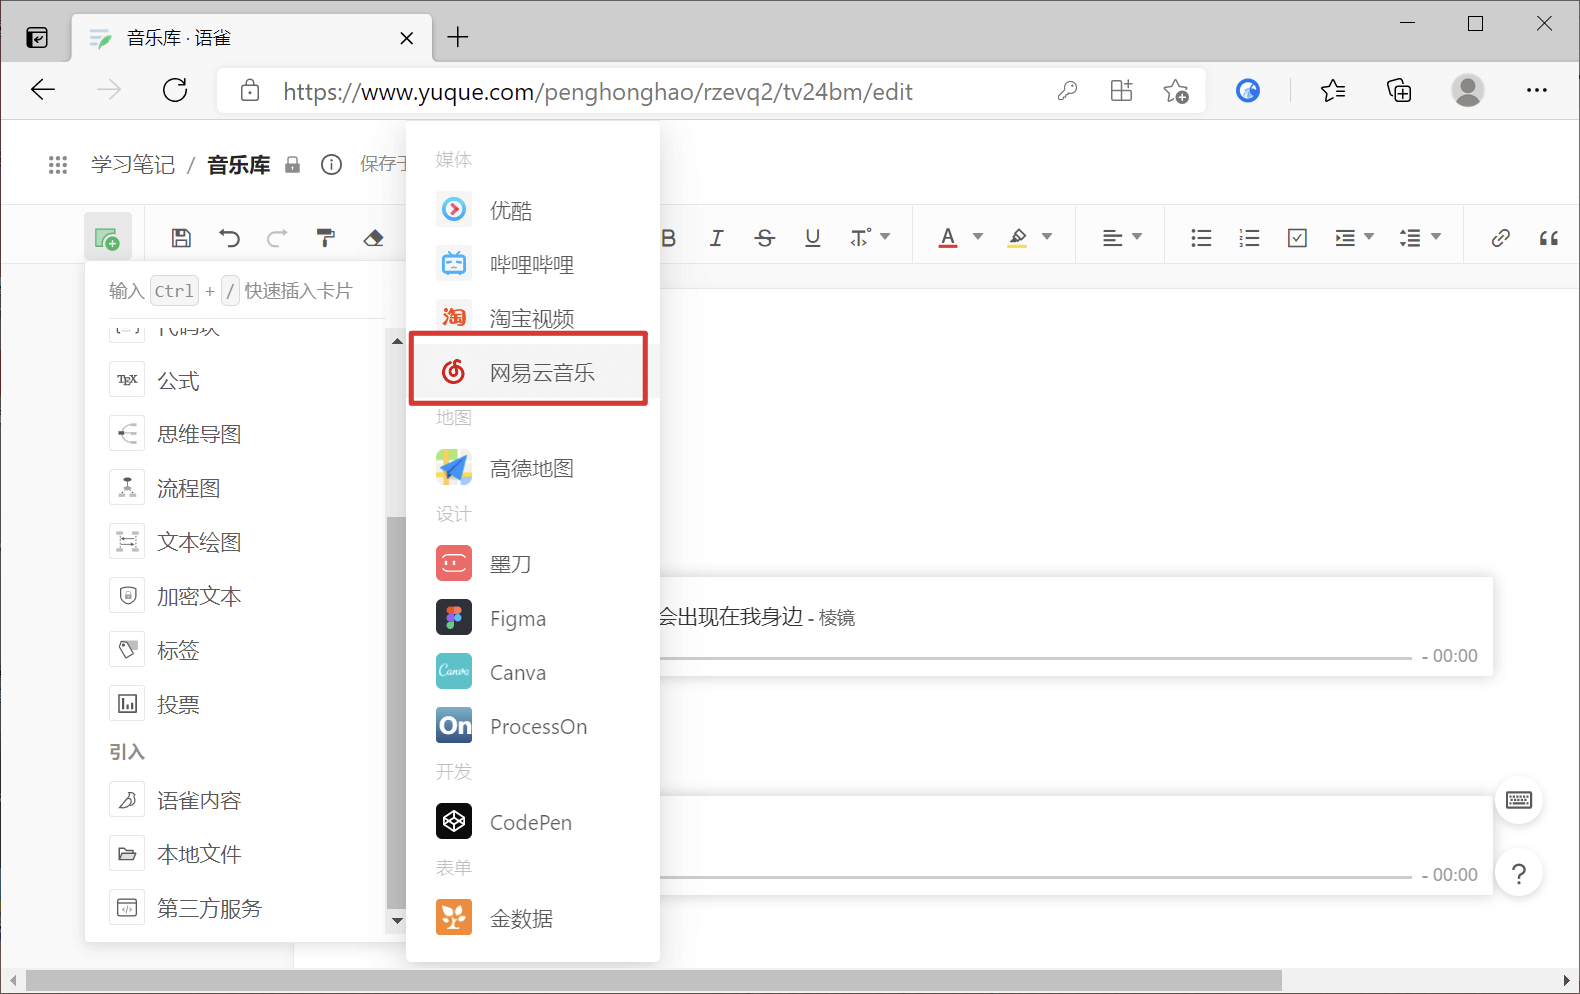Open browser settings and more menu
The width and height of the screenshot is (1580, 994).
coord(1537,91)
